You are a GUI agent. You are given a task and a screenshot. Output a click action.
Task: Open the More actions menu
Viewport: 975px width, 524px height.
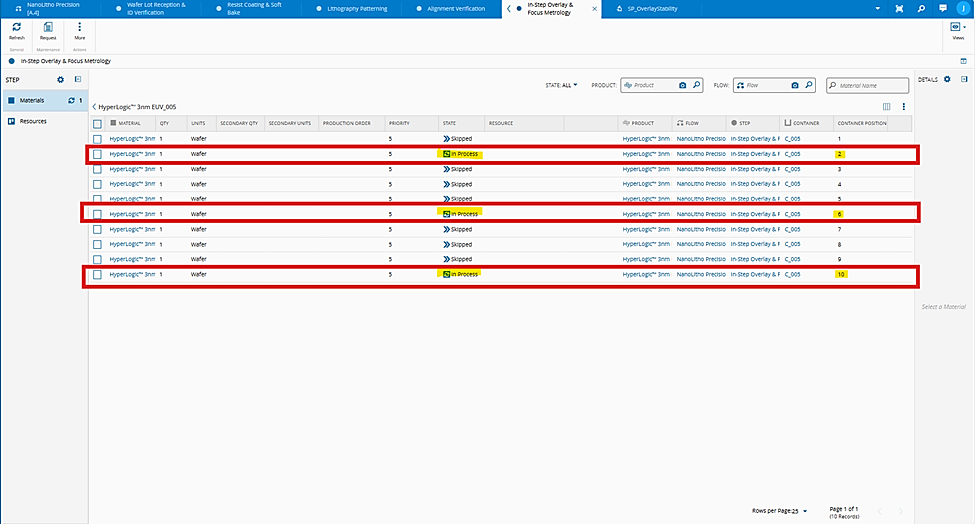click(x=80, y=29)
